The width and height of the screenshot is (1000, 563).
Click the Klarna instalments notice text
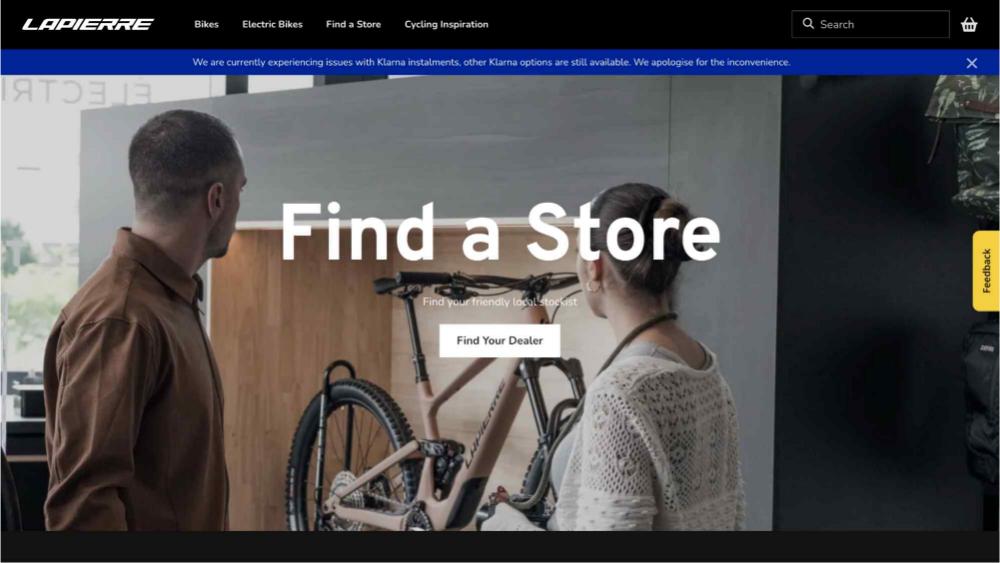coord(491,62)
